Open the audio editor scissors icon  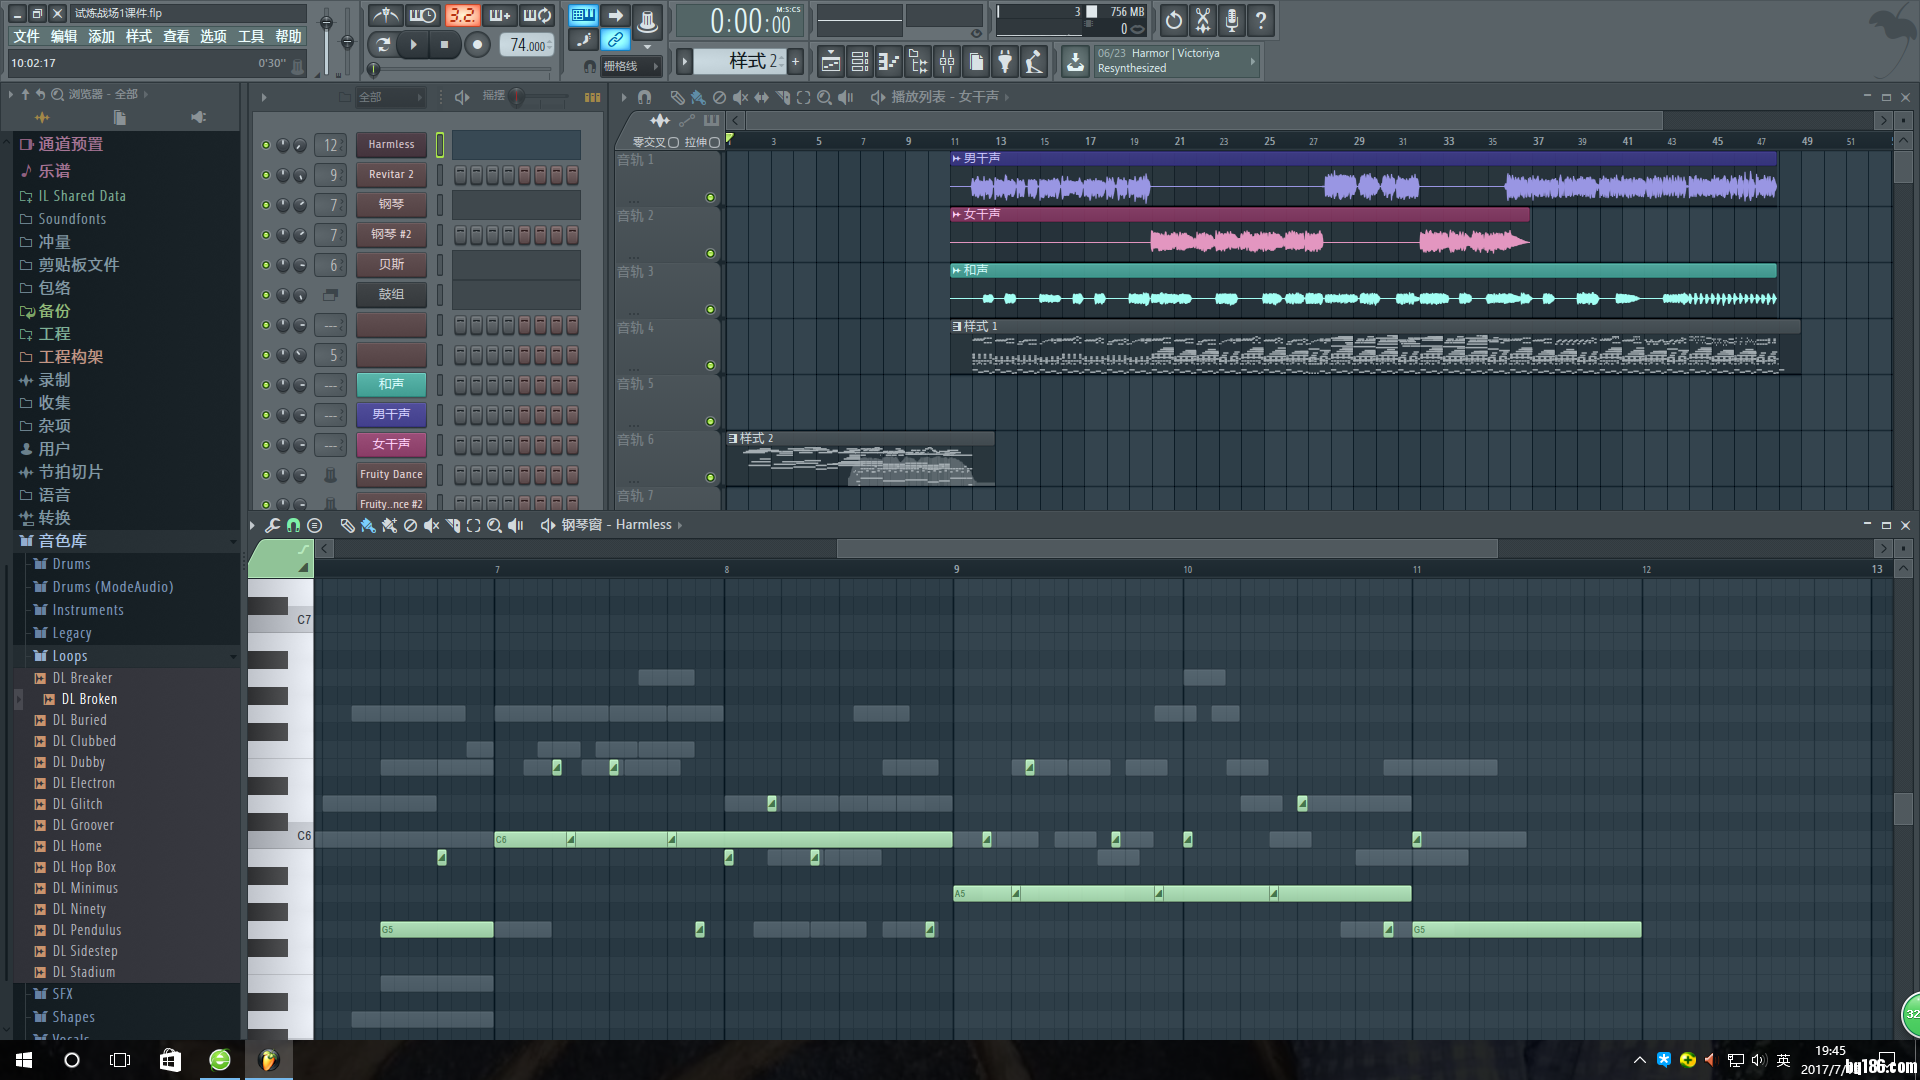[1203, 20]
